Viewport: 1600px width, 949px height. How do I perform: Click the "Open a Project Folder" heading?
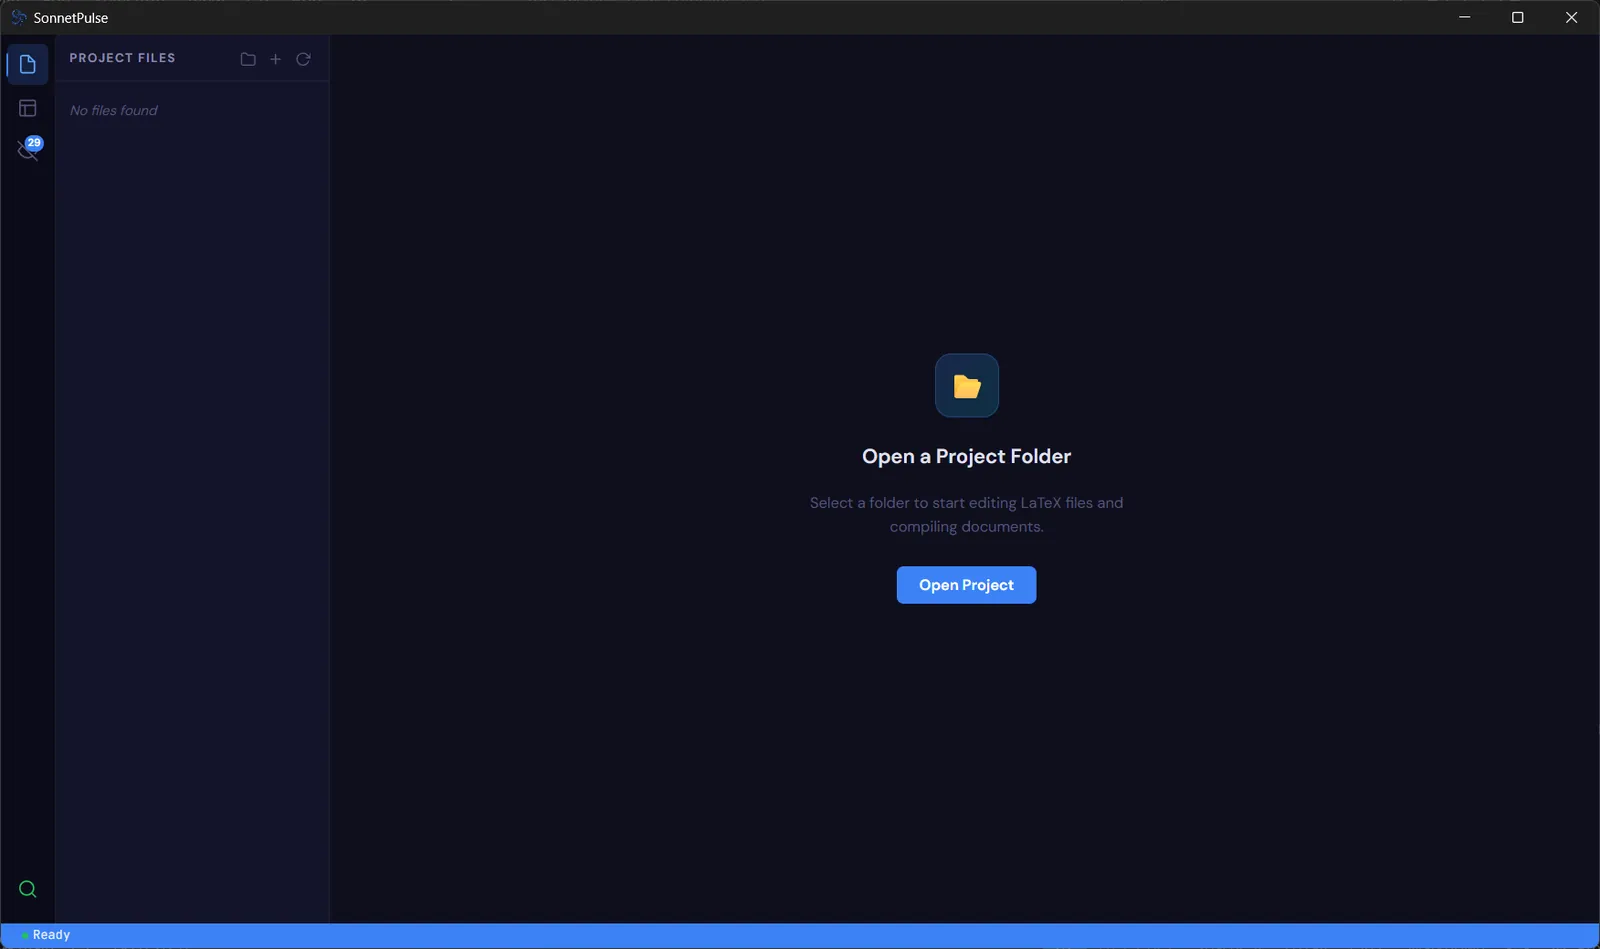tap(966, 456)
